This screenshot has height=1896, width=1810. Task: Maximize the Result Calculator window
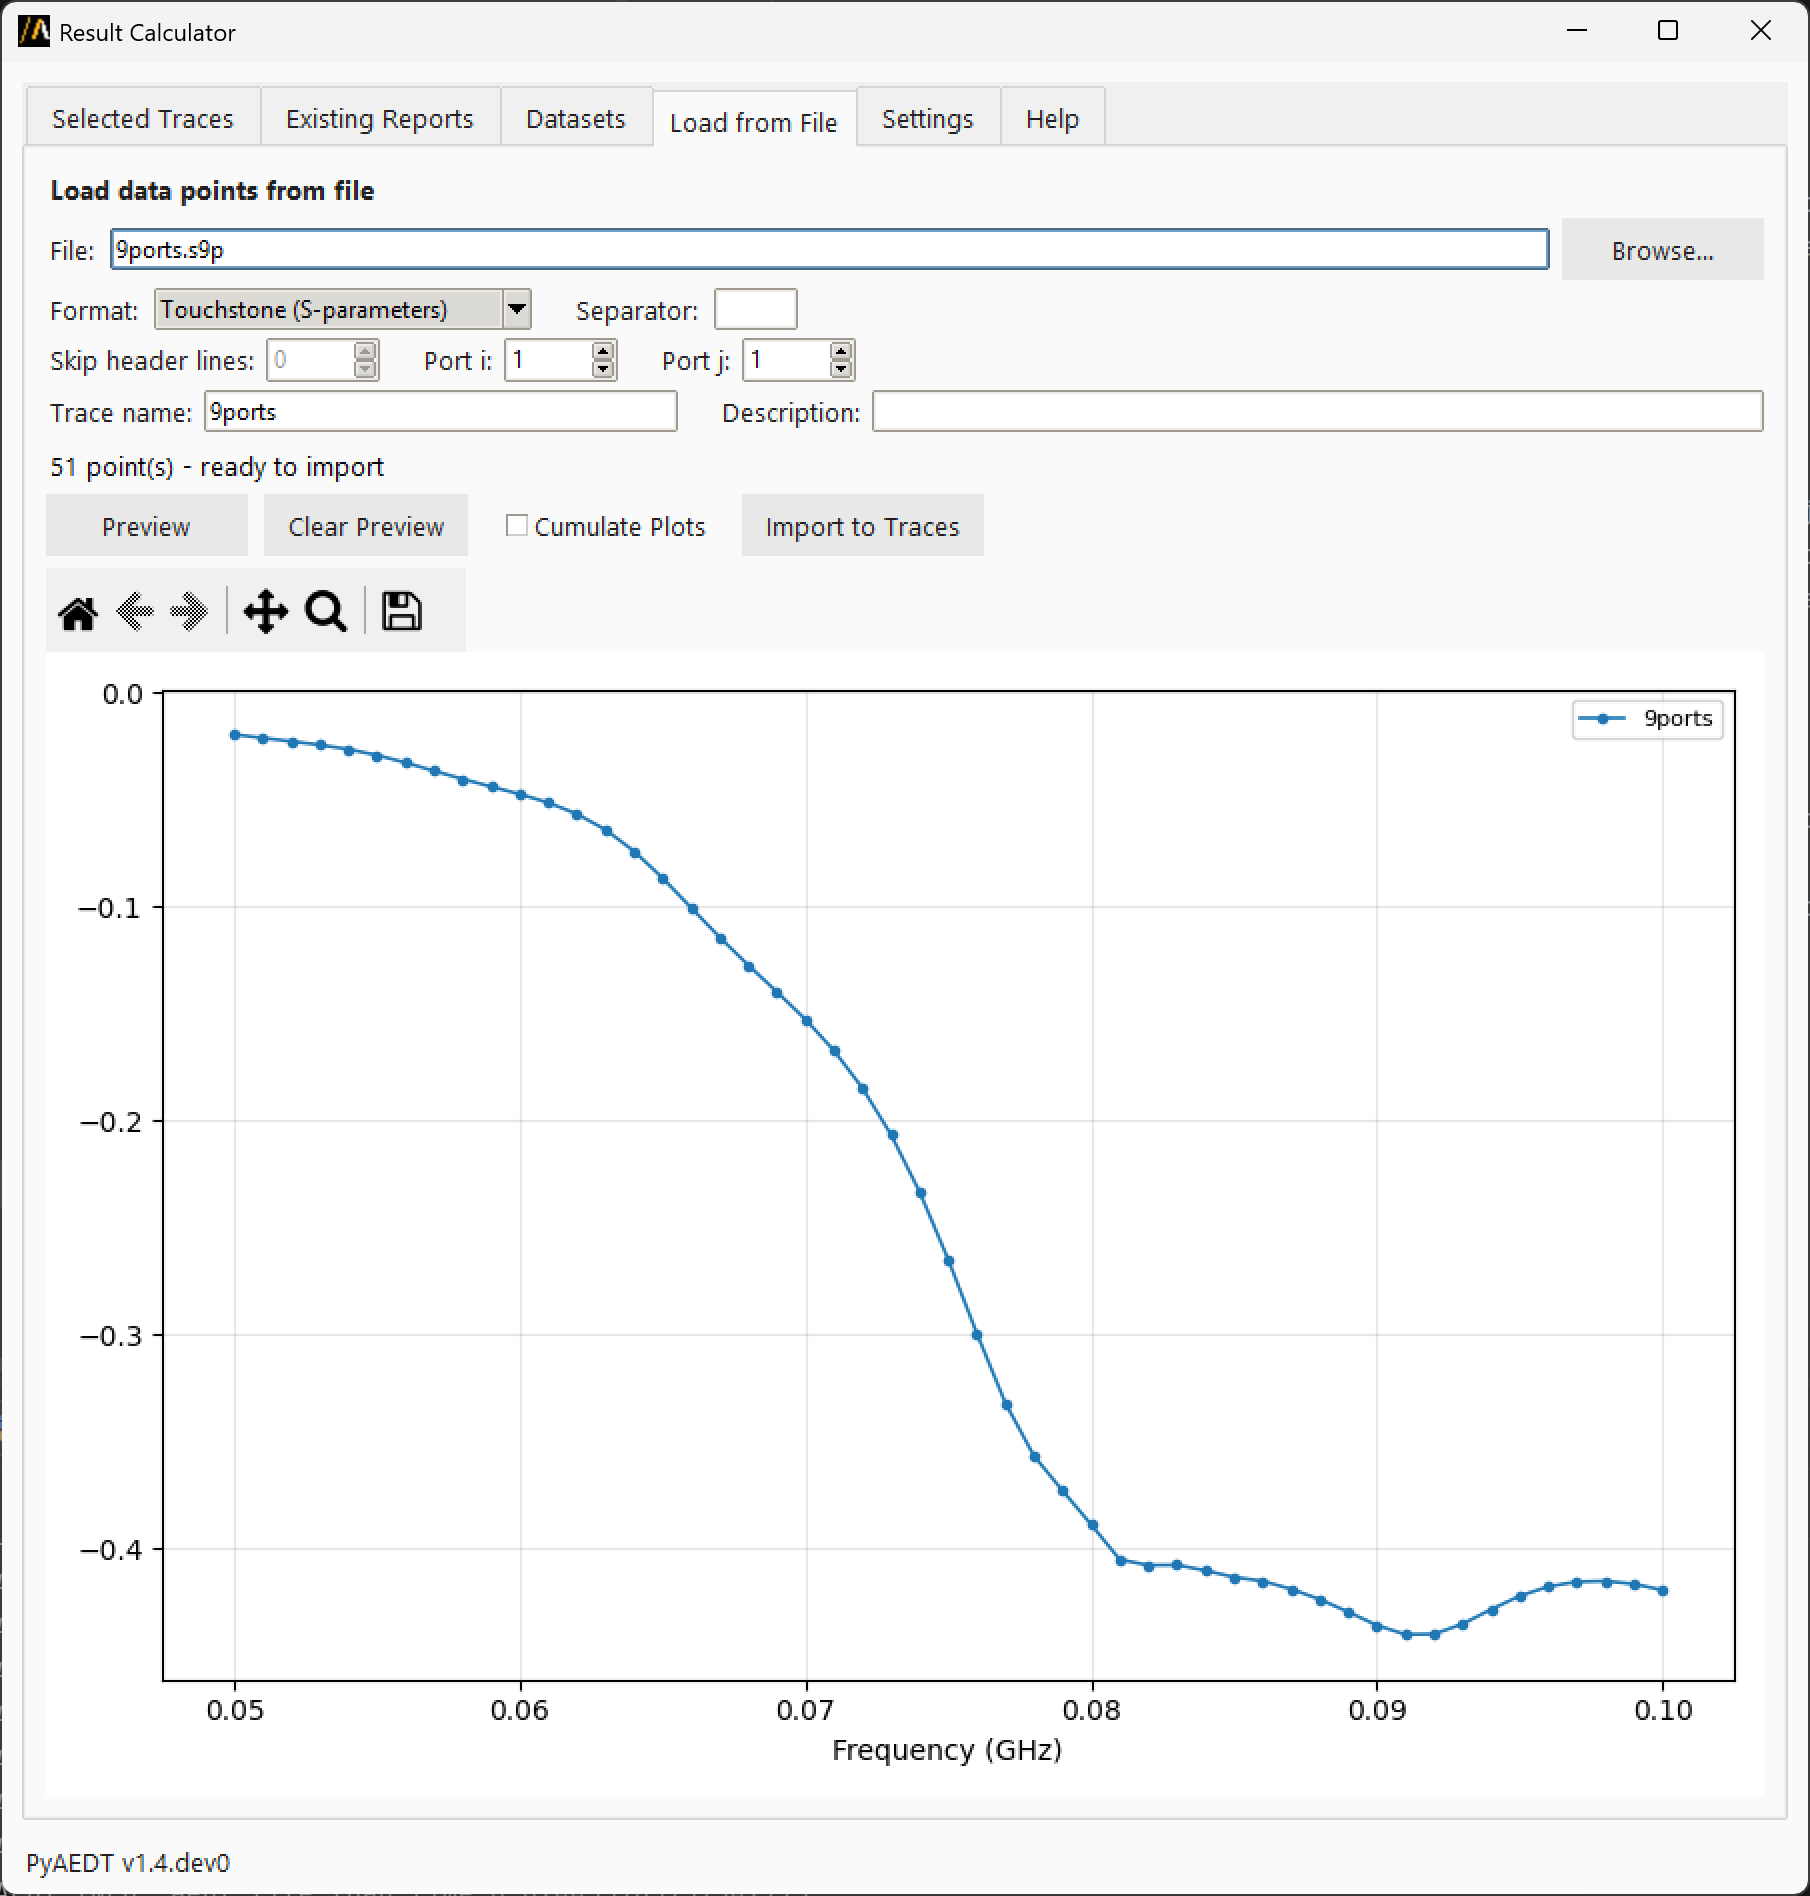pos(1668,31)
